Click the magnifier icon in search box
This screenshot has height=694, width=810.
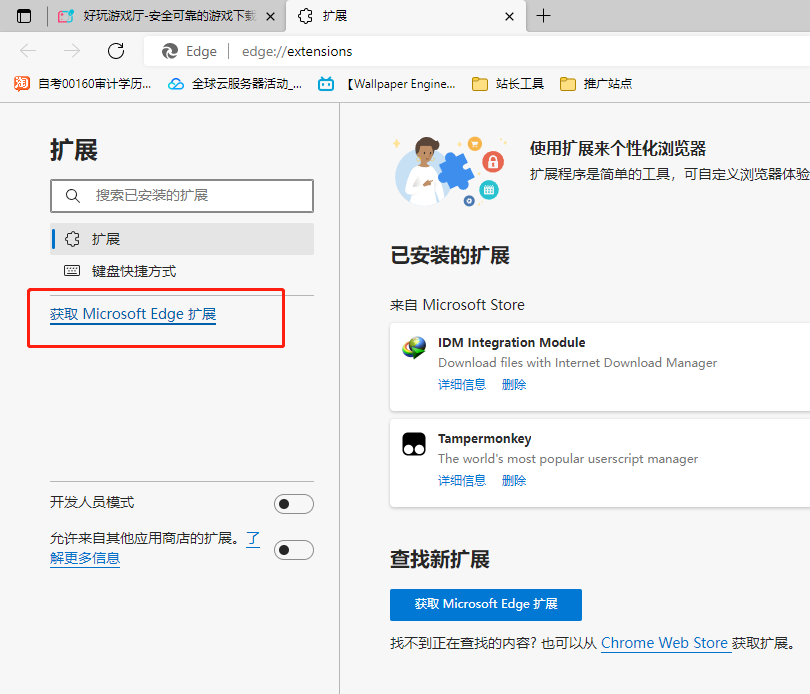pos(73,196)
